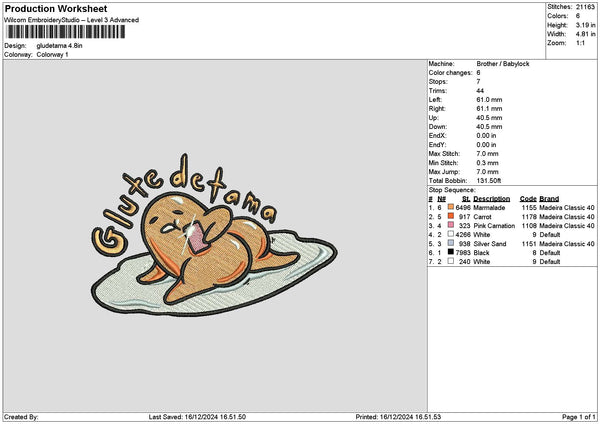Click the 'Stop Sequence:' heading
Viewport: 600px width, 424px height.
click(452, 190)
